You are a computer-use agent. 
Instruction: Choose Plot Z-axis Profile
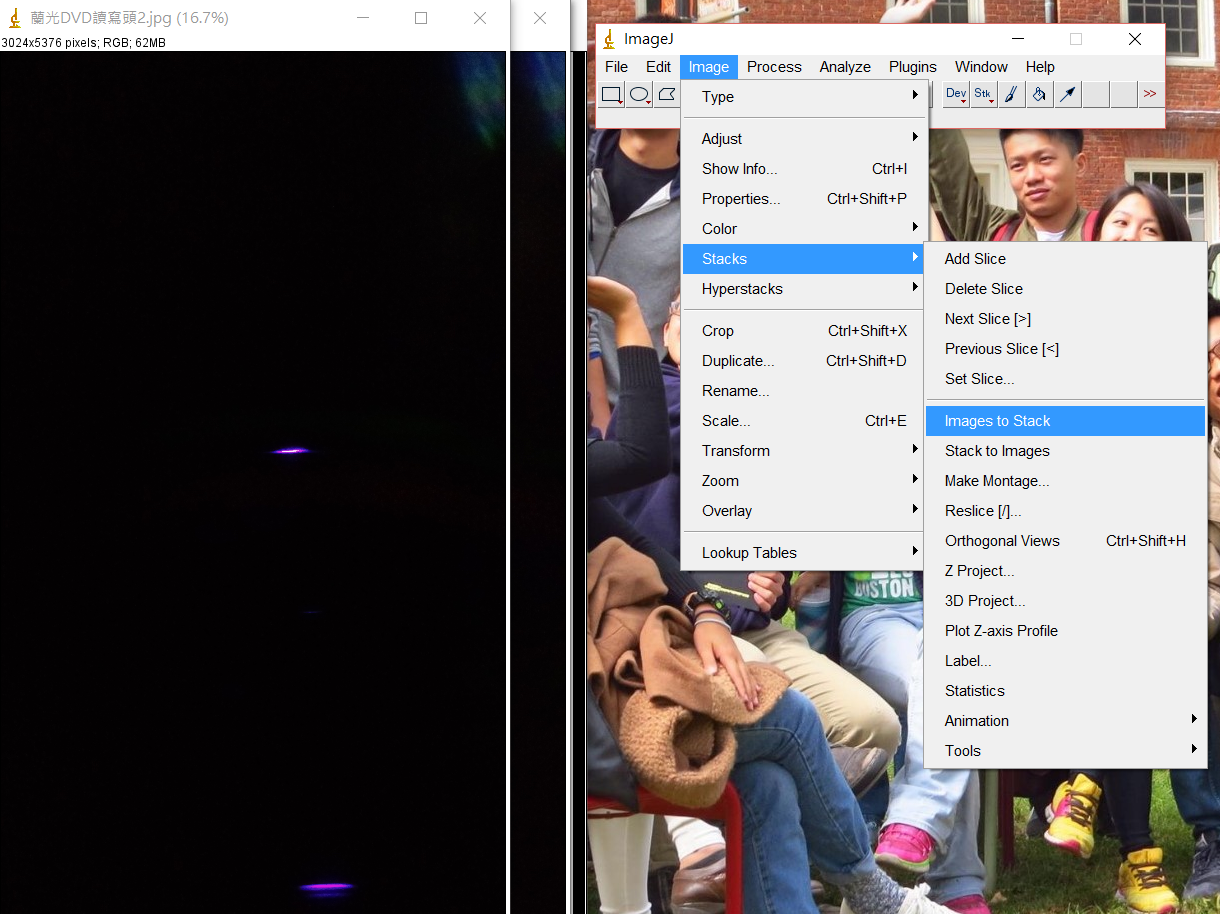(x=1066, y=631)
